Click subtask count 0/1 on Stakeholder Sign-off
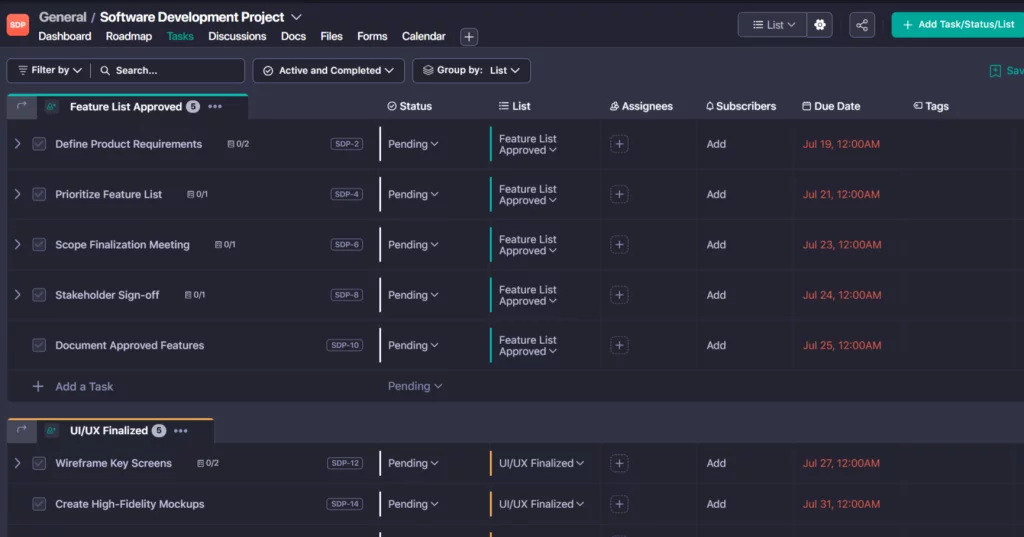Image resolution: width=1024 pixels, height=537 pixels. point(195,295)
